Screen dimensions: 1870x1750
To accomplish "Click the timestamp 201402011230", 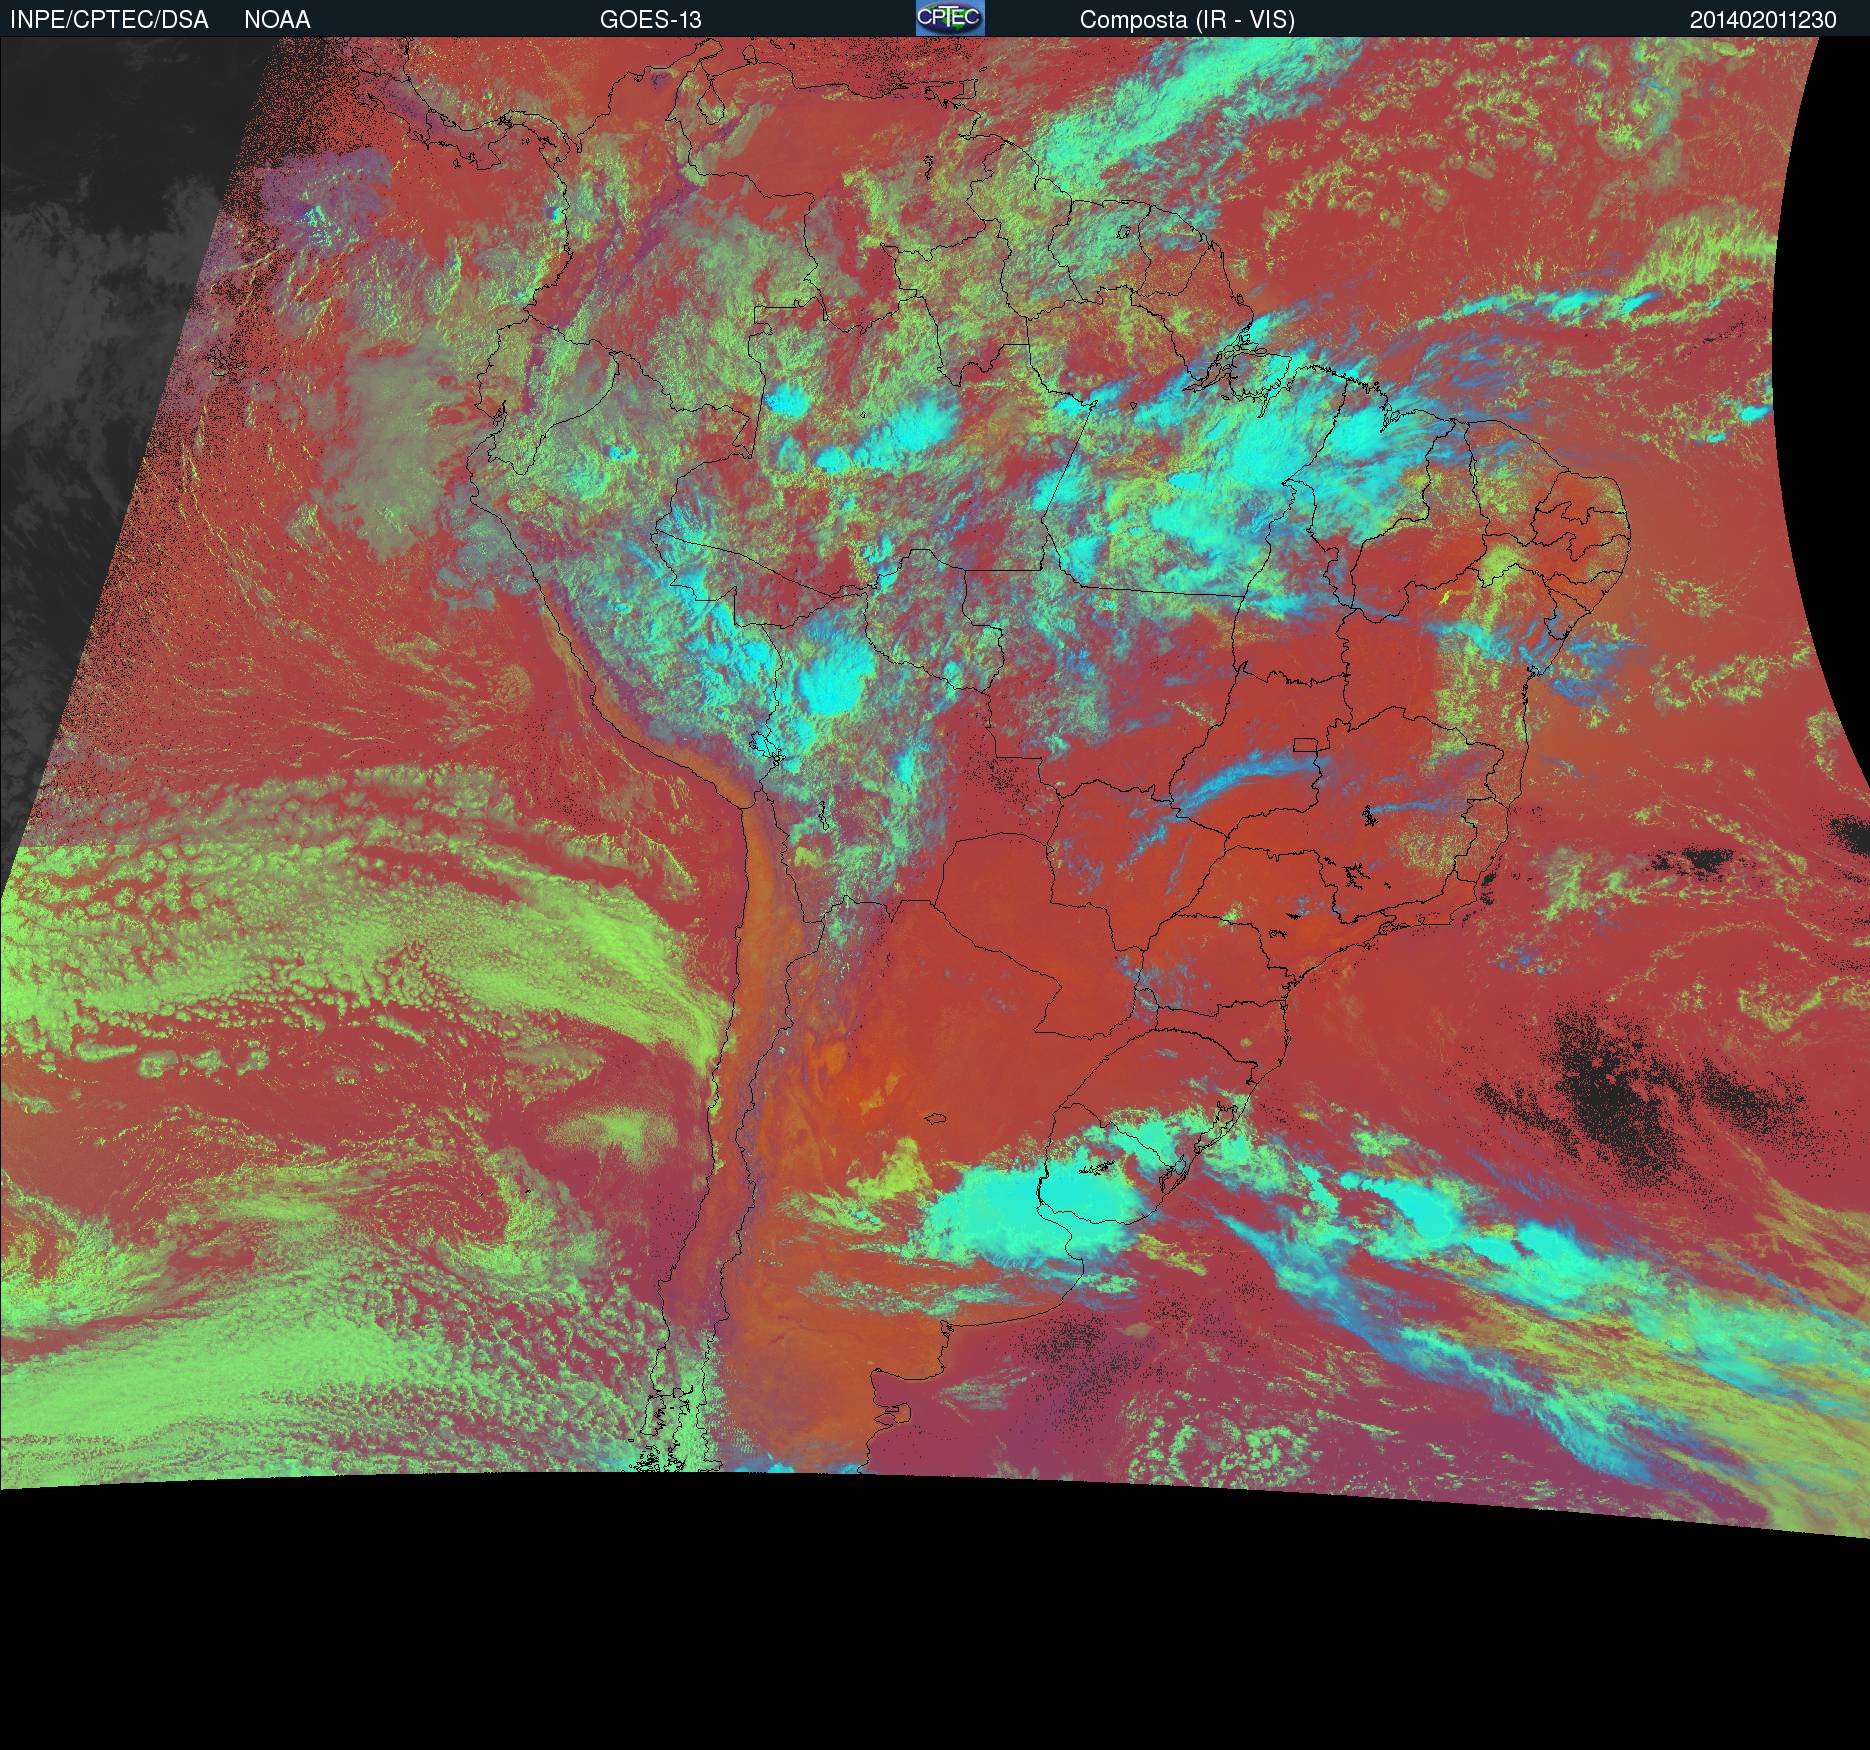I will tap(1763, 20).
